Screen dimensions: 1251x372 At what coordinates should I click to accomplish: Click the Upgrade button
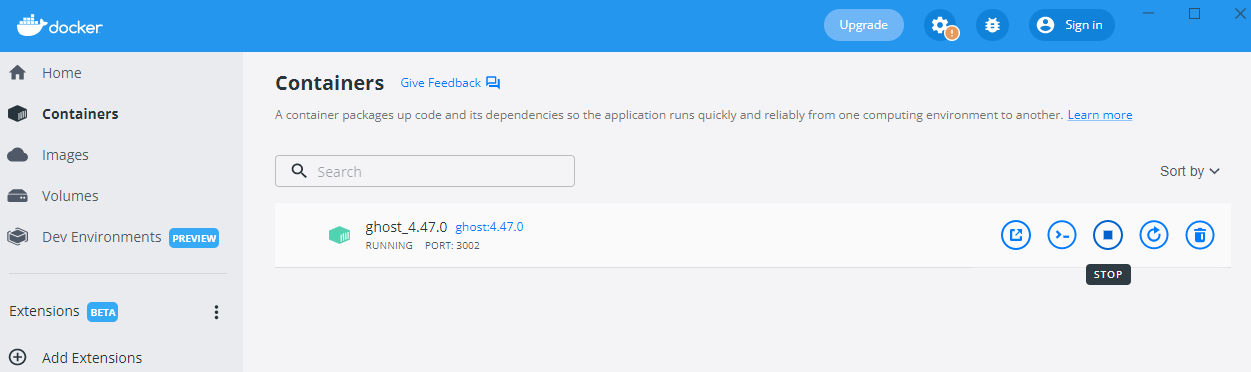tap(863, 25)
